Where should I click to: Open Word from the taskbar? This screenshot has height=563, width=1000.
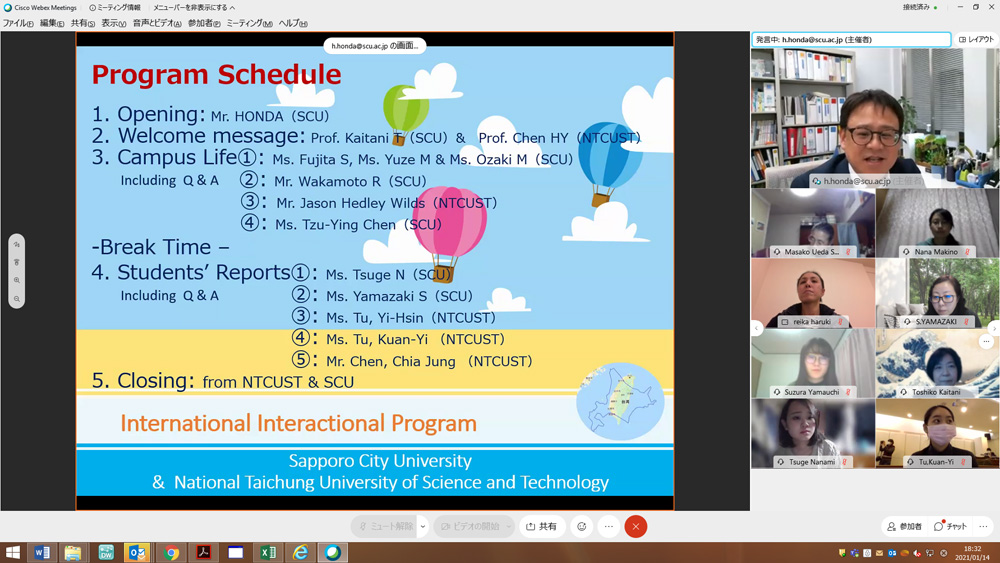(42, 552)
